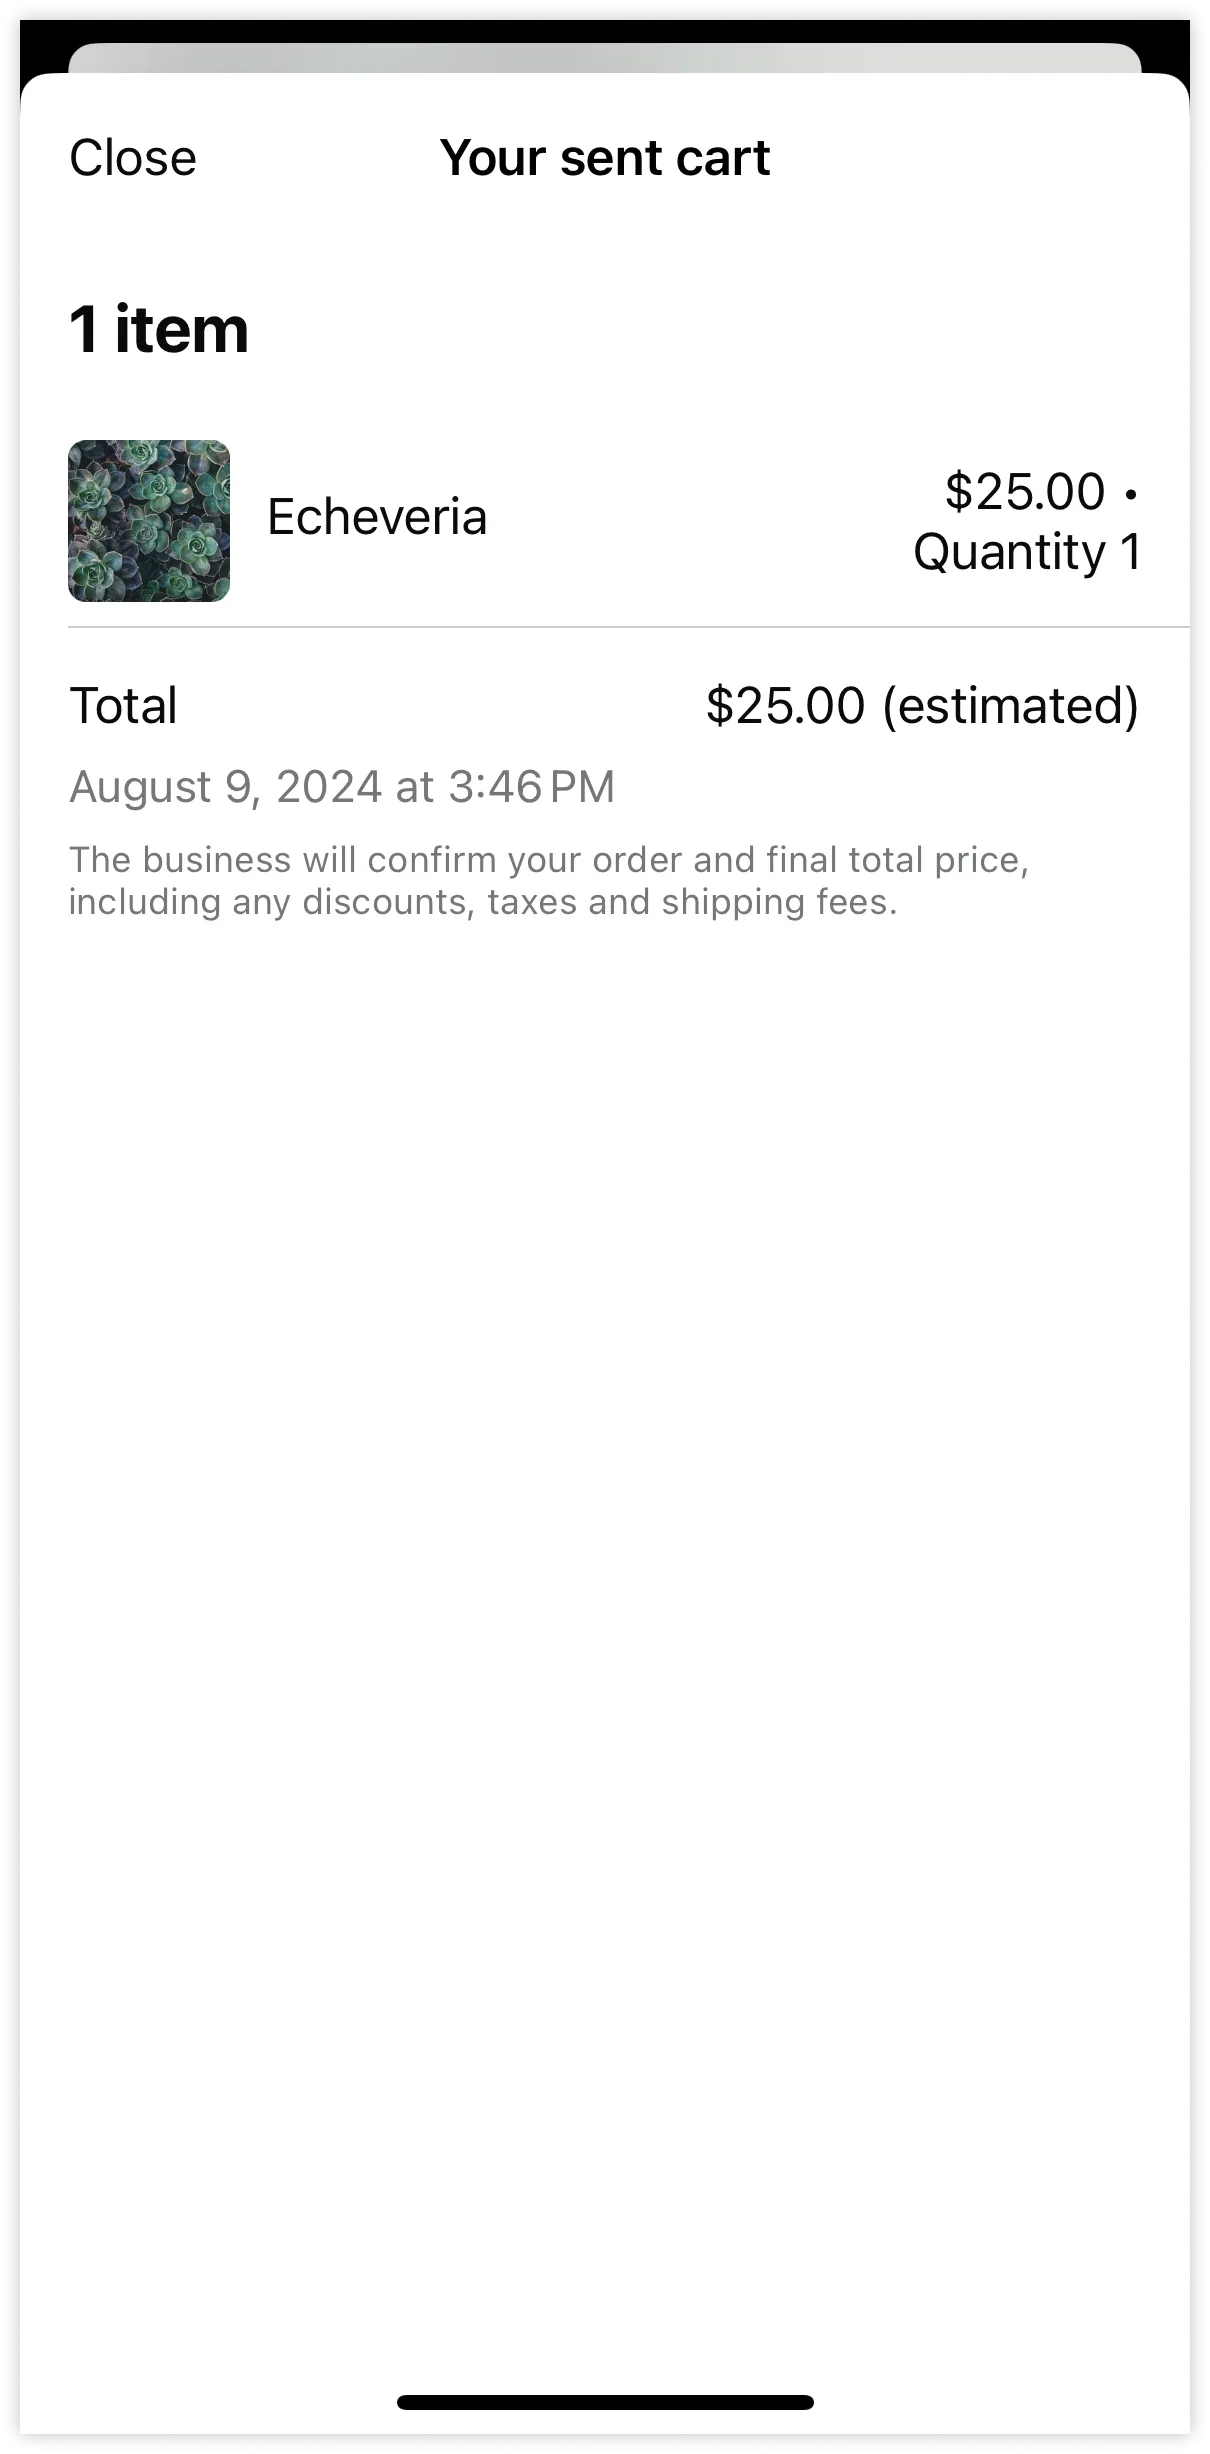Tap the empty area below the disclaimer
Image resolution: width=1210 pixels, height=2454 pixels.
click(605, 1500)
